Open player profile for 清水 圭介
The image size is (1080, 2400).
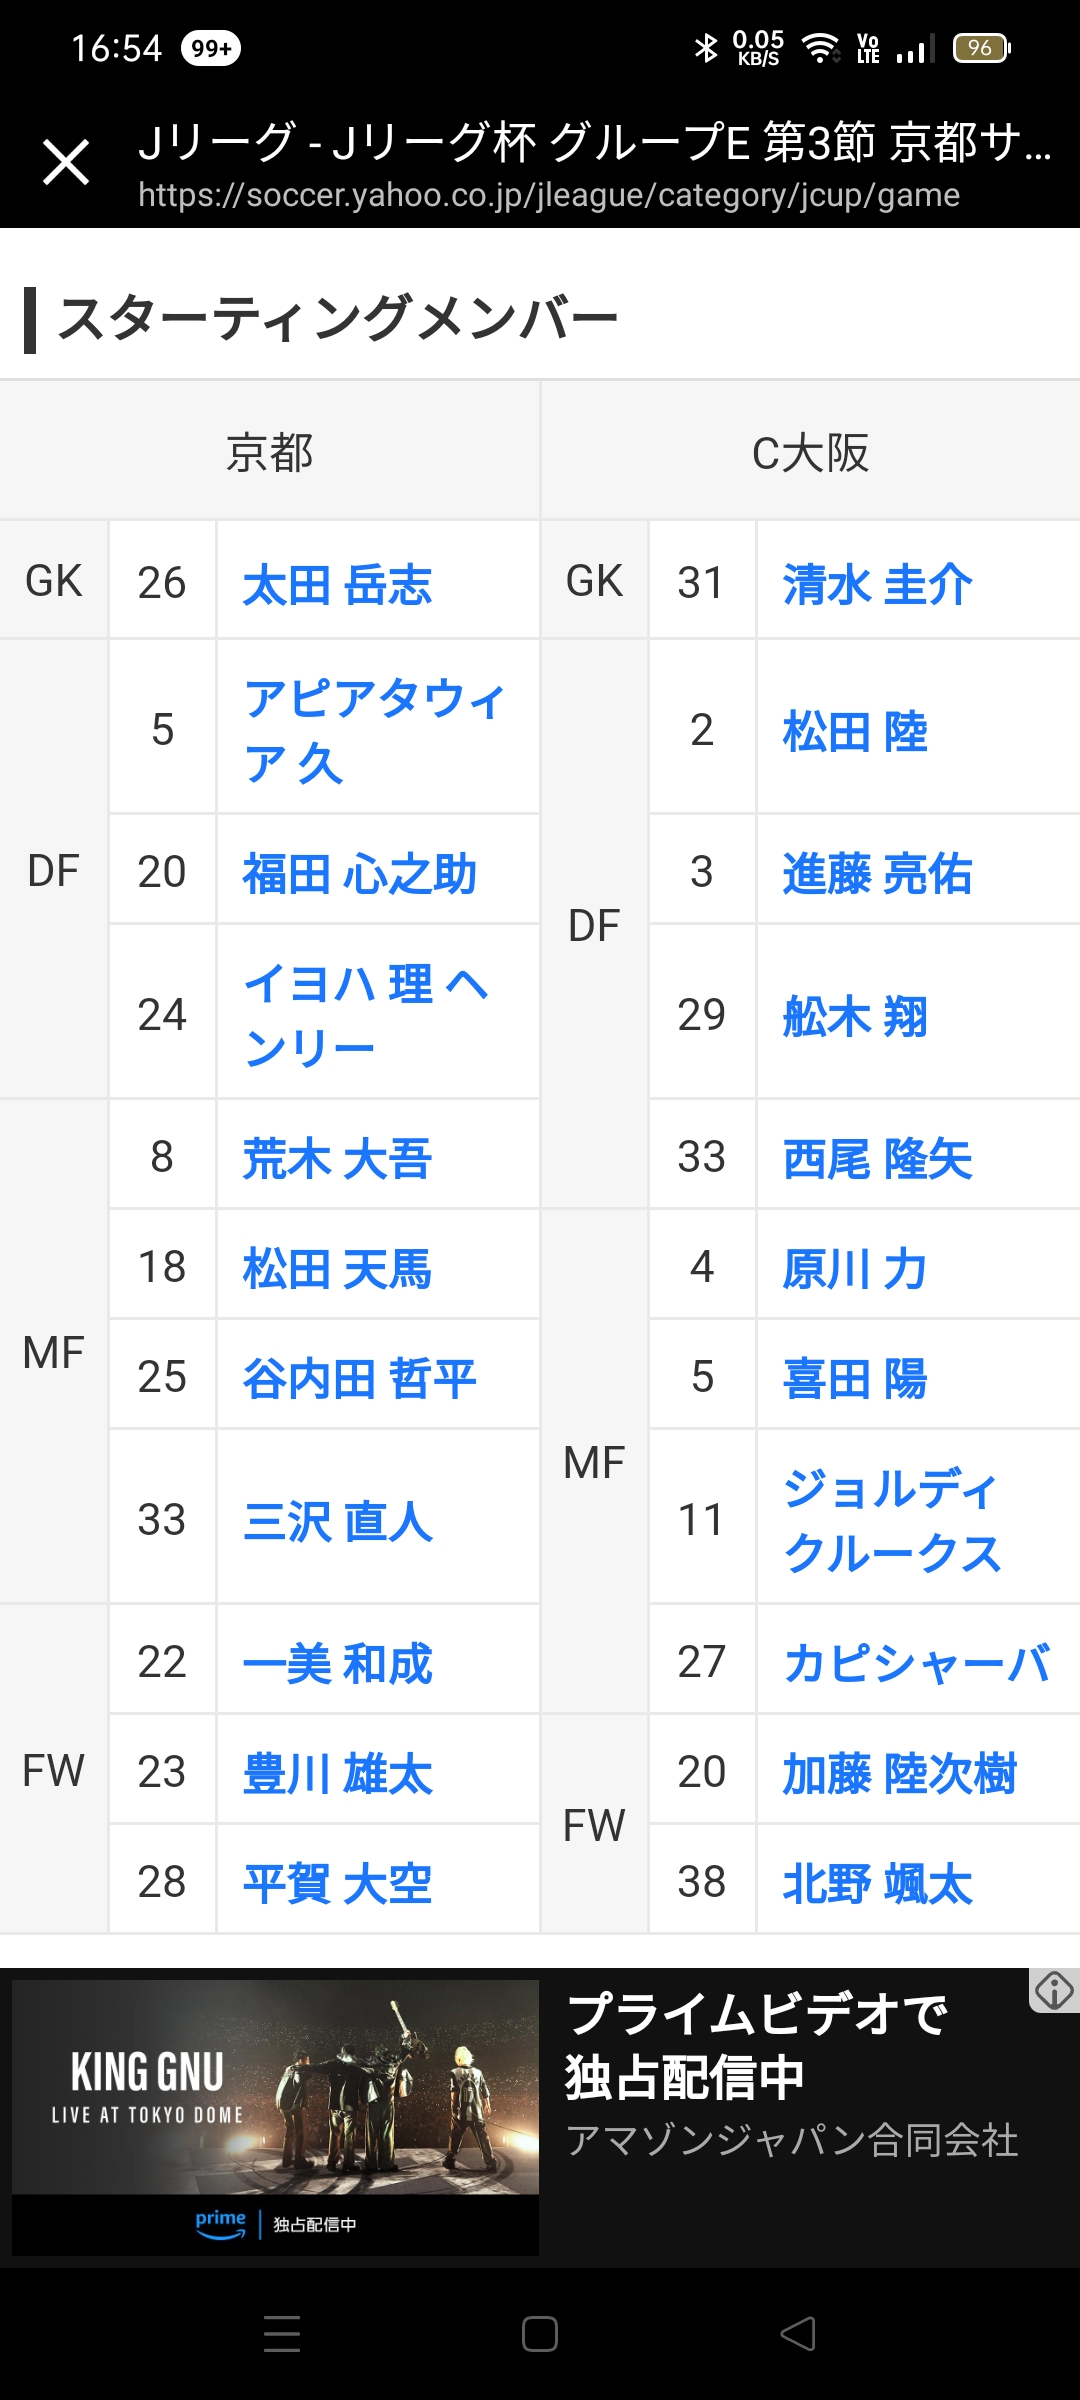[x=877, y=585]
